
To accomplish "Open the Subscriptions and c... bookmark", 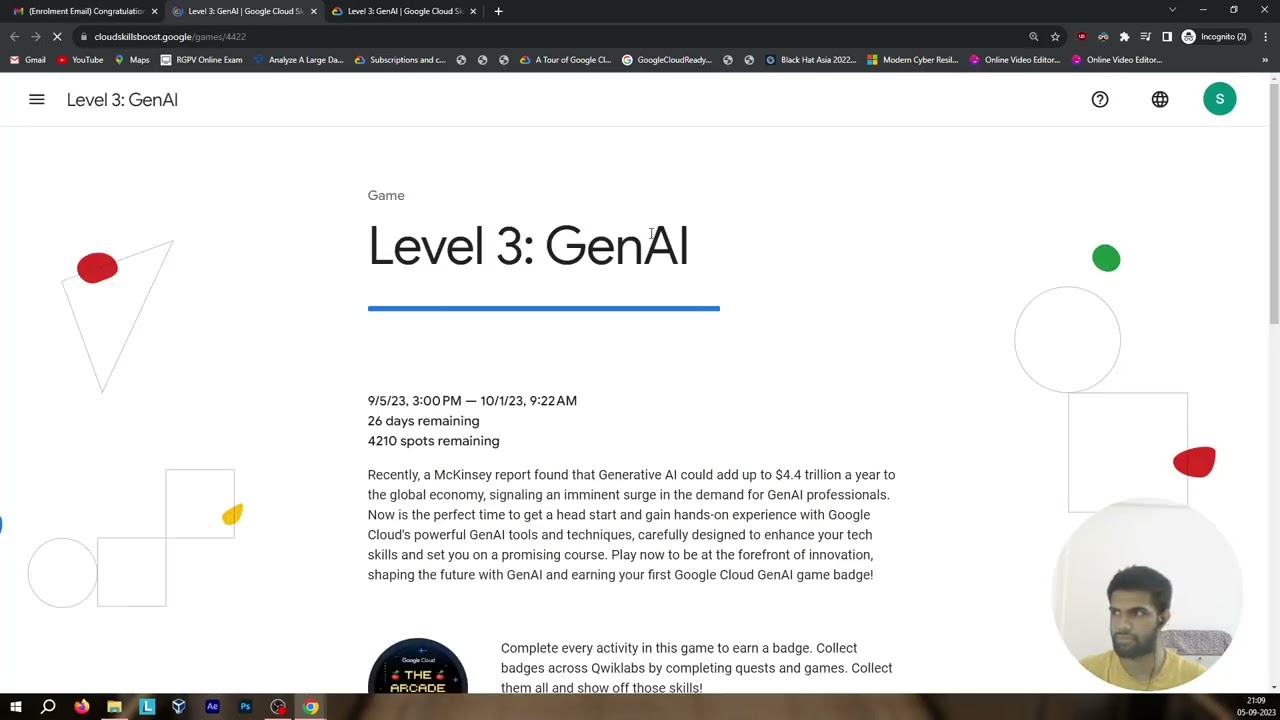I will click(x=400, y=60).
